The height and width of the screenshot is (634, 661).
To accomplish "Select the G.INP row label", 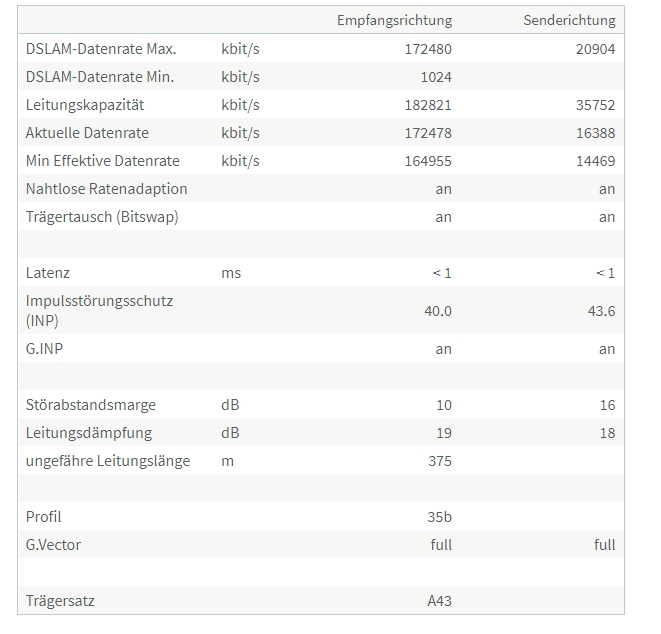I will coord(44,349).
